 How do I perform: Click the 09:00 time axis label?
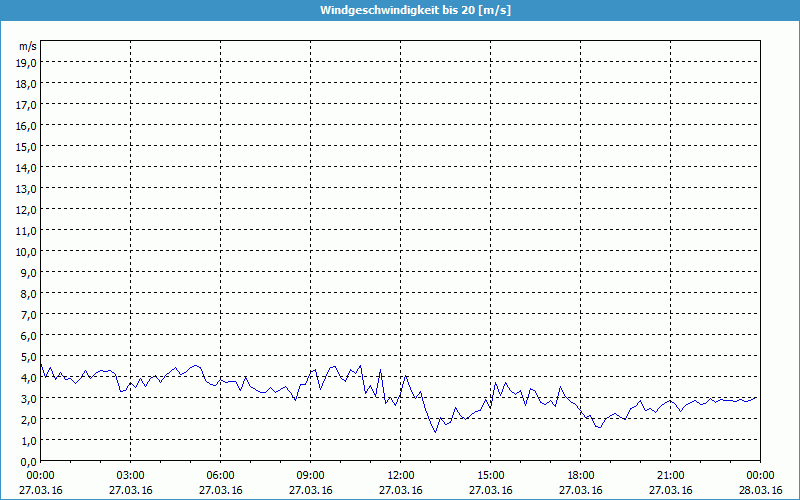point(310,475)
